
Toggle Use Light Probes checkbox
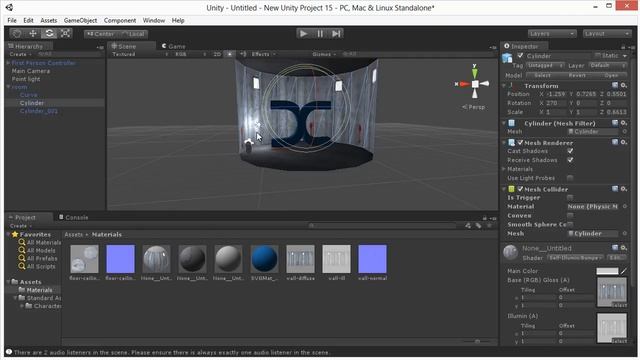[570, 178]
